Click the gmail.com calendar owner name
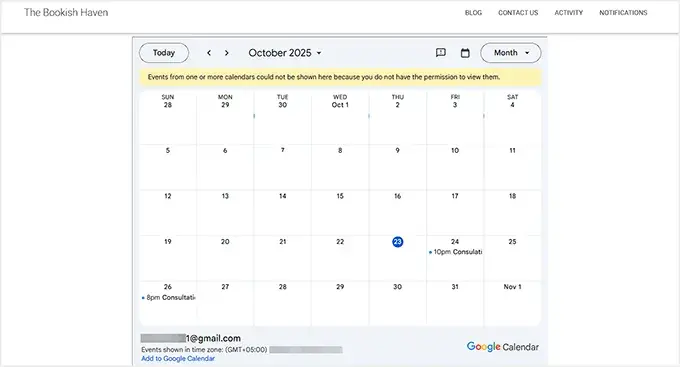This screenshot has height=367, width=680. point(191,338)
